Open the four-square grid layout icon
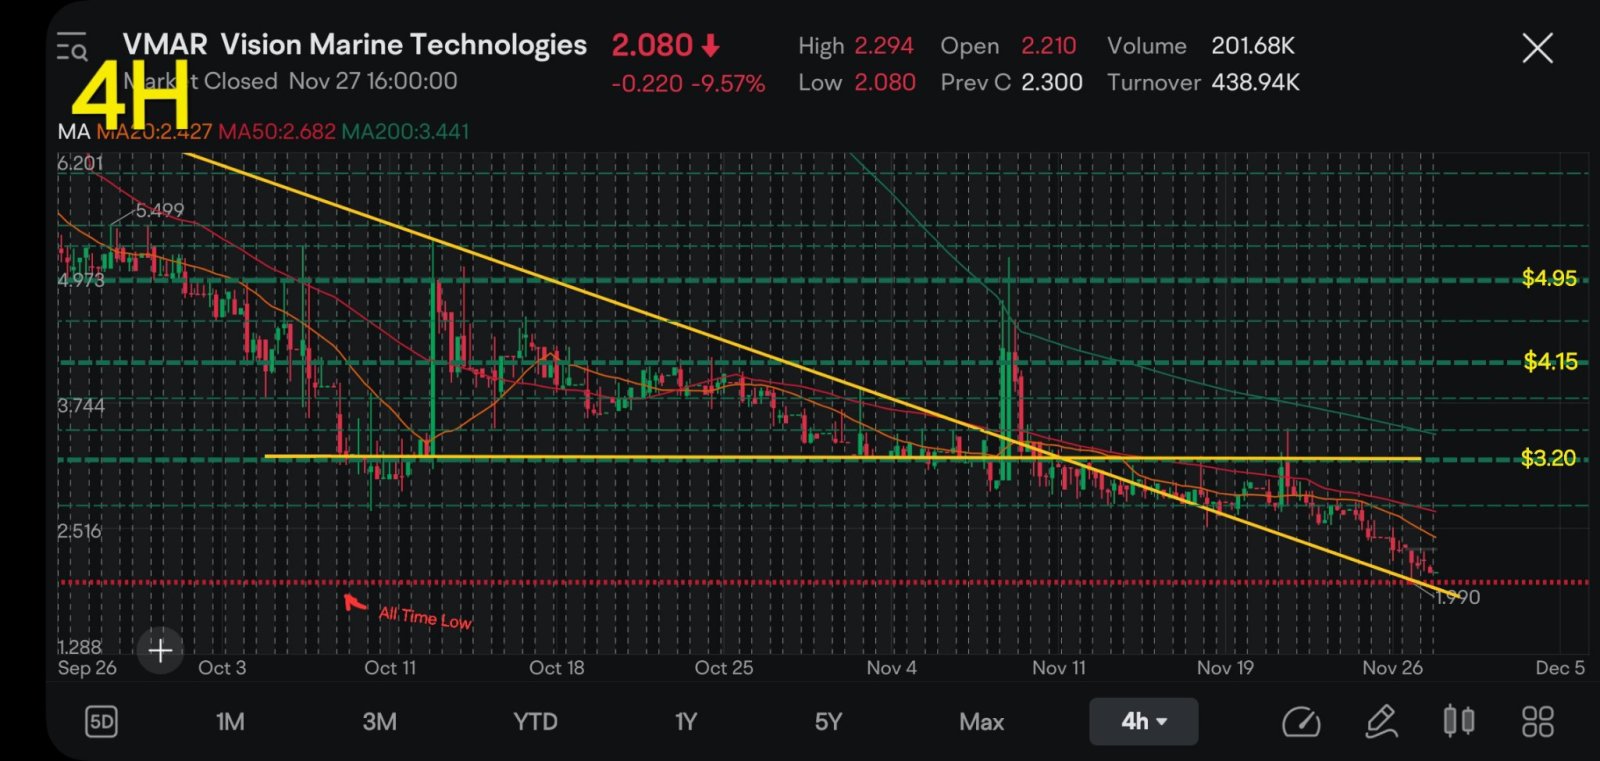Screen dimensions: 1600x761 click(x=1537, y=721)
